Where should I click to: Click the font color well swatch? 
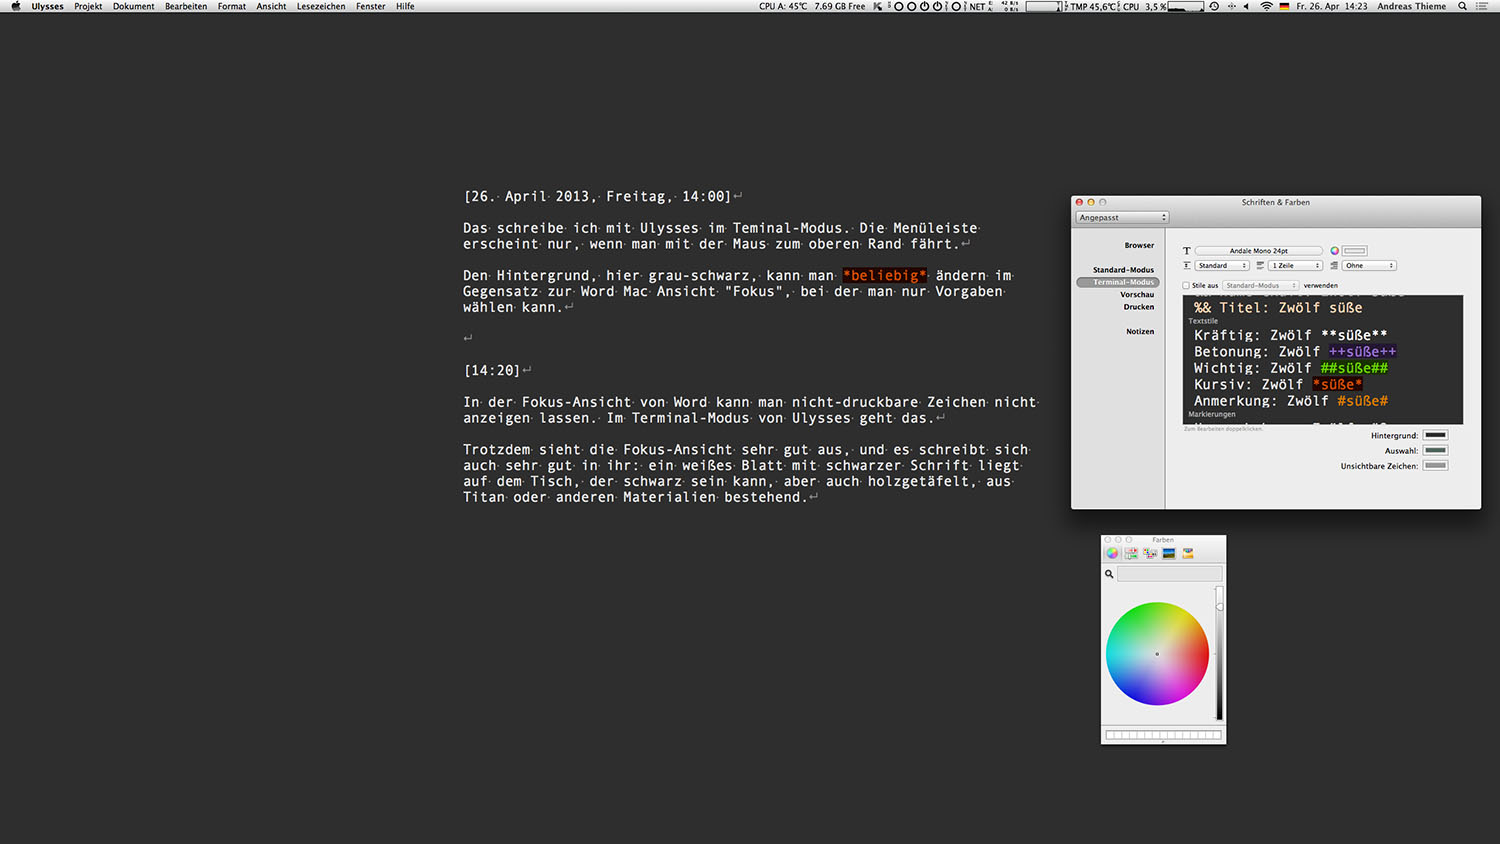click(1355, 251)
